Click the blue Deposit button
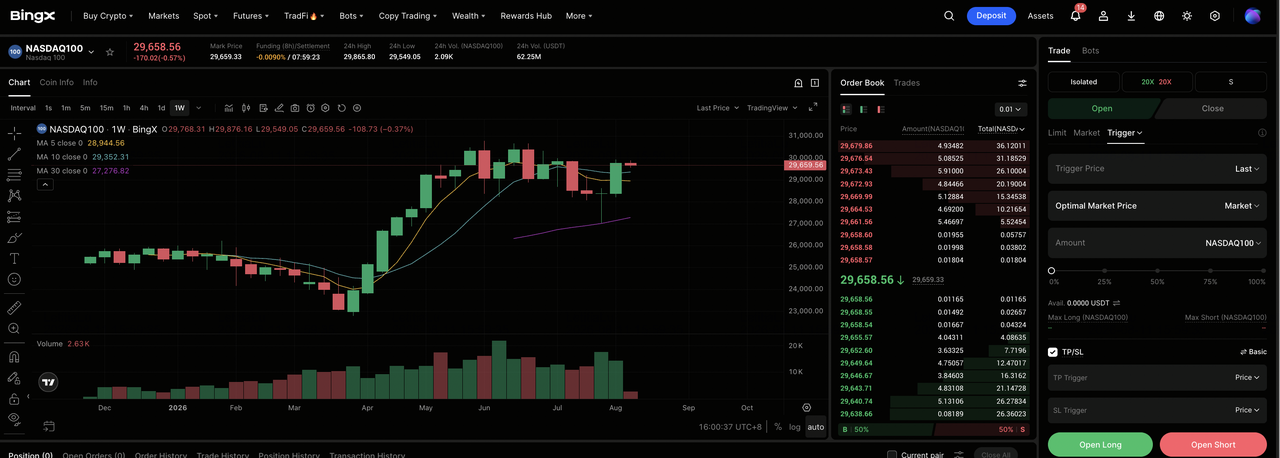The height and width of the screenshot is (458, 1280). (x=991, y=16)
